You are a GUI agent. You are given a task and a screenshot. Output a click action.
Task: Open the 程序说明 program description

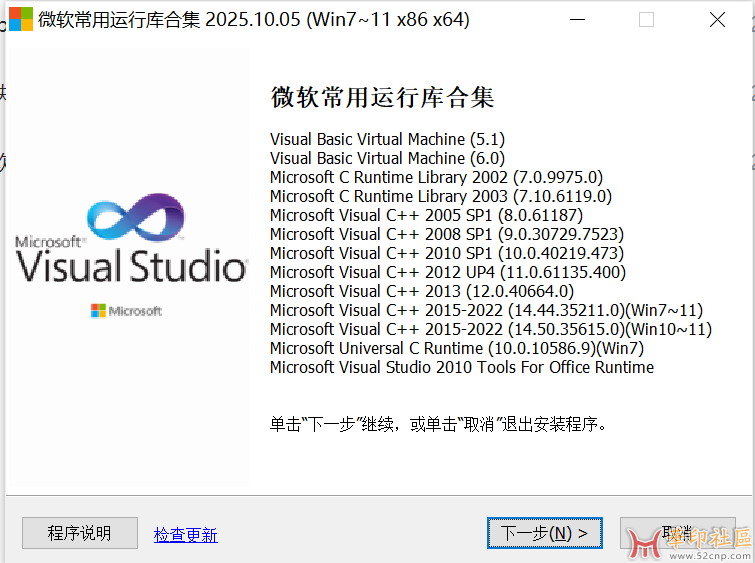(x=80, y=533)
